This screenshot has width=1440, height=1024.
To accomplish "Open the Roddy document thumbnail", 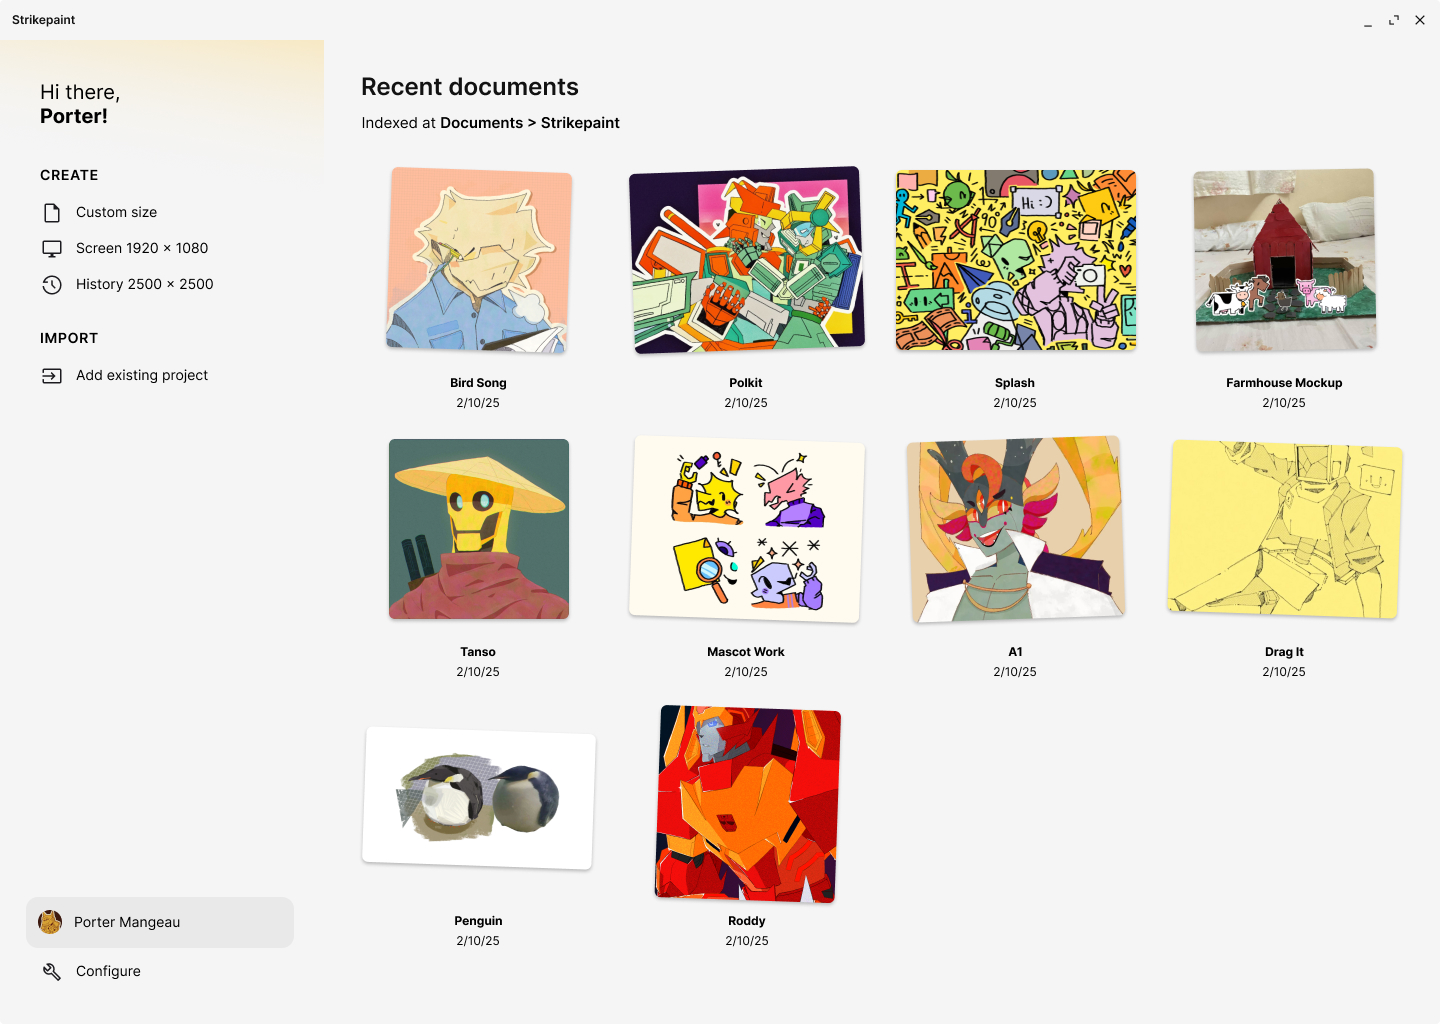I will 747,803.
